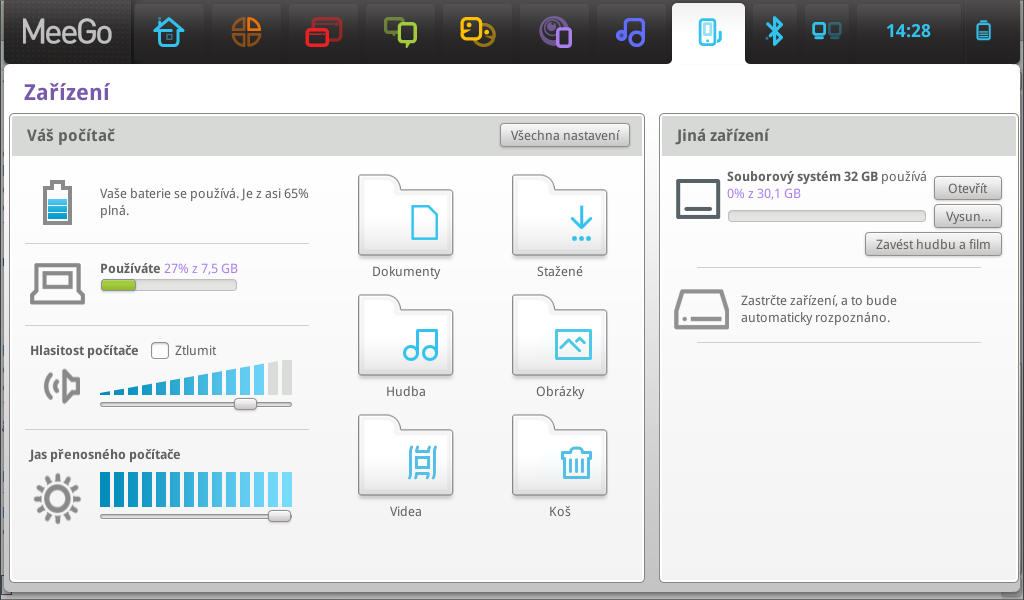Eject the 32 GB device with Vysun
The height and width of the screenshot is (600, 1024).
pos(967,216)
